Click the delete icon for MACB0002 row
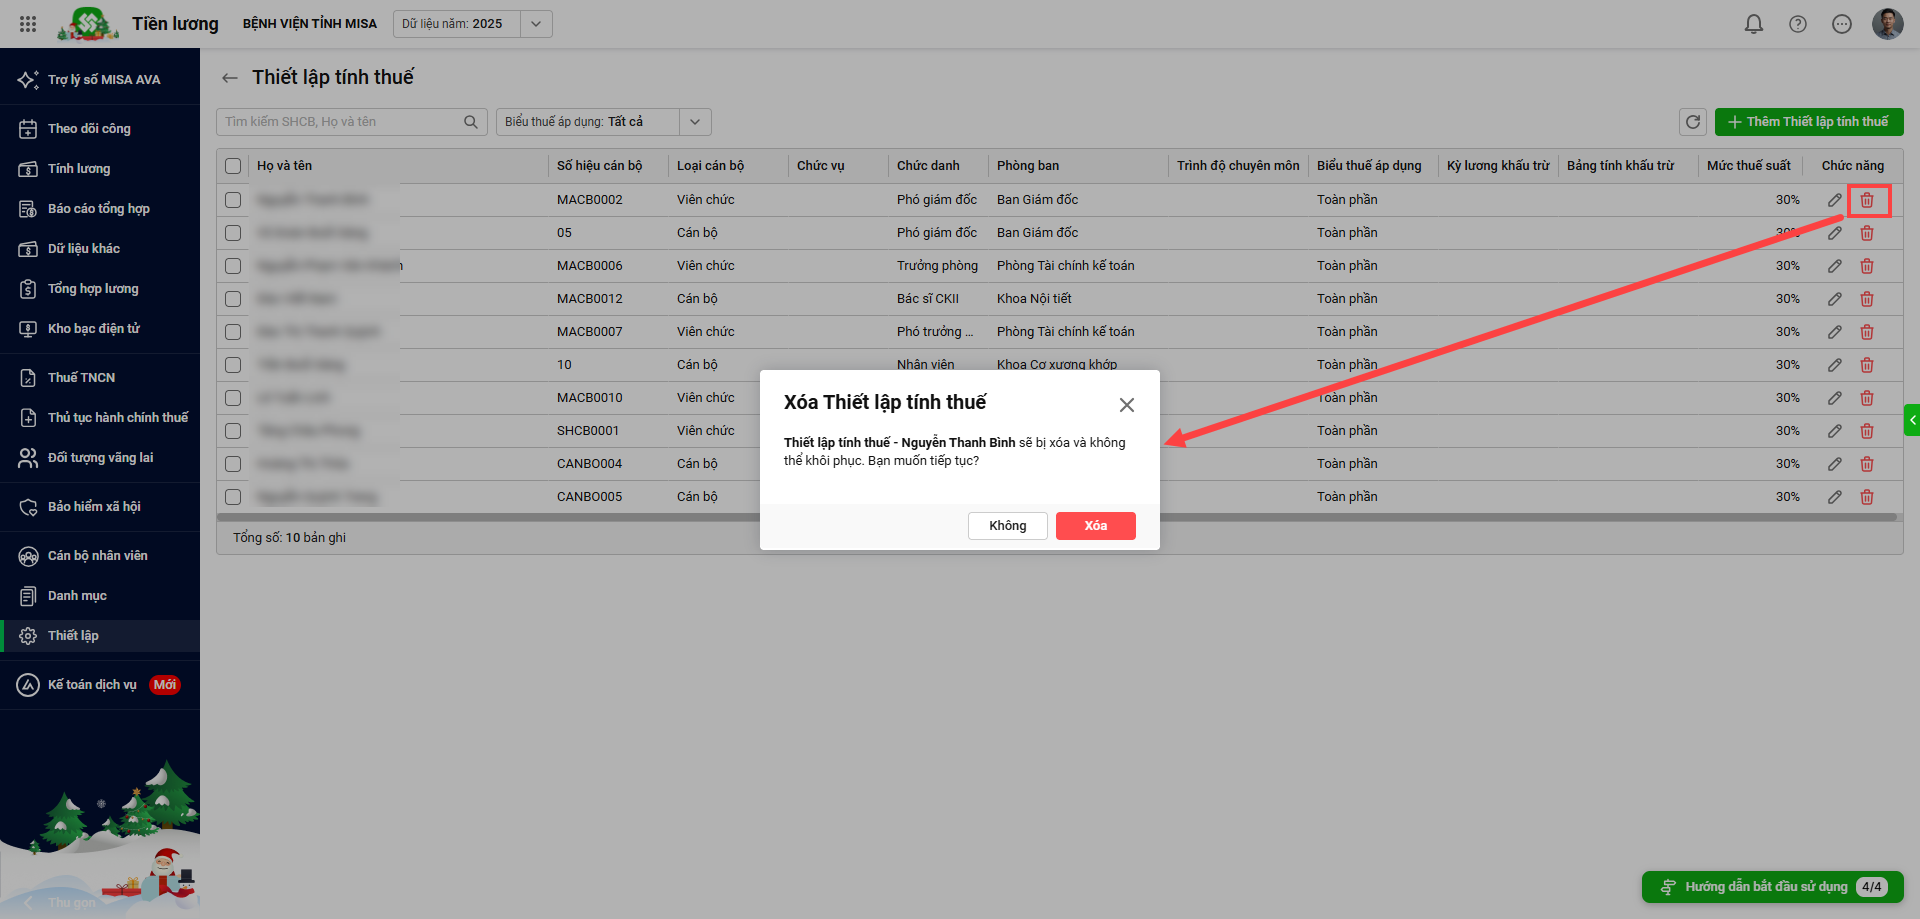Screen dimensions: 1920x919 (x=1866, y=200)
